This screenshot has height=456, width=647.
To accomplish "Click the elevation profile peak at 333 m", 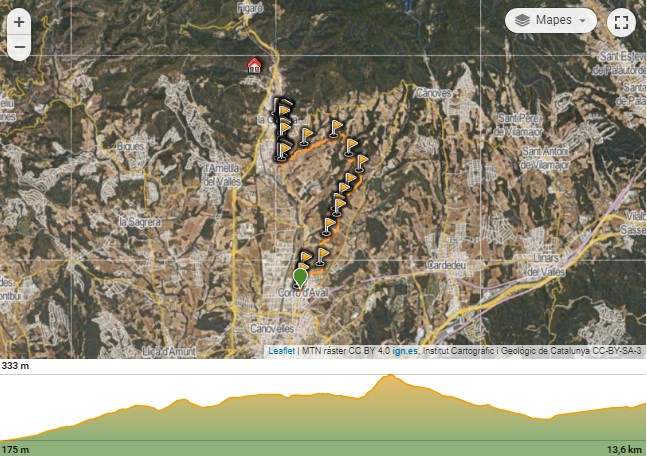I will [x=390, y=376].
